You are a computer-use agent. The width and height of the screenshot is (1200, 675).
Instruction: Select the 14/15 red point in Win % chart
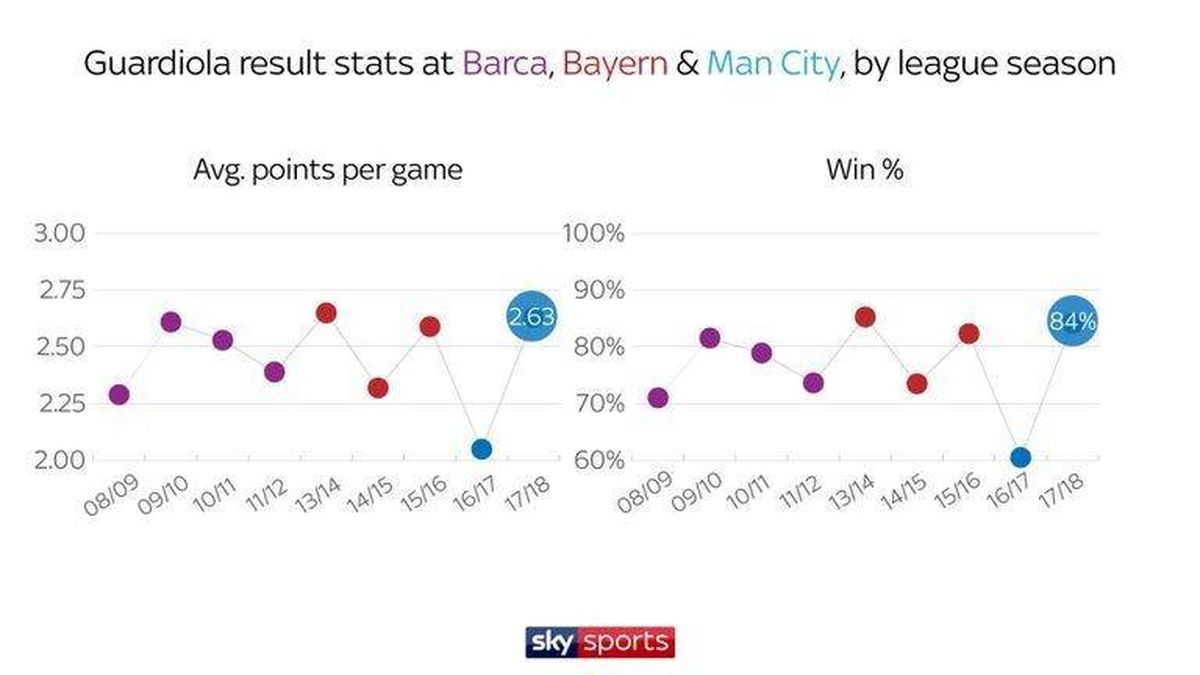pos(917,384)
